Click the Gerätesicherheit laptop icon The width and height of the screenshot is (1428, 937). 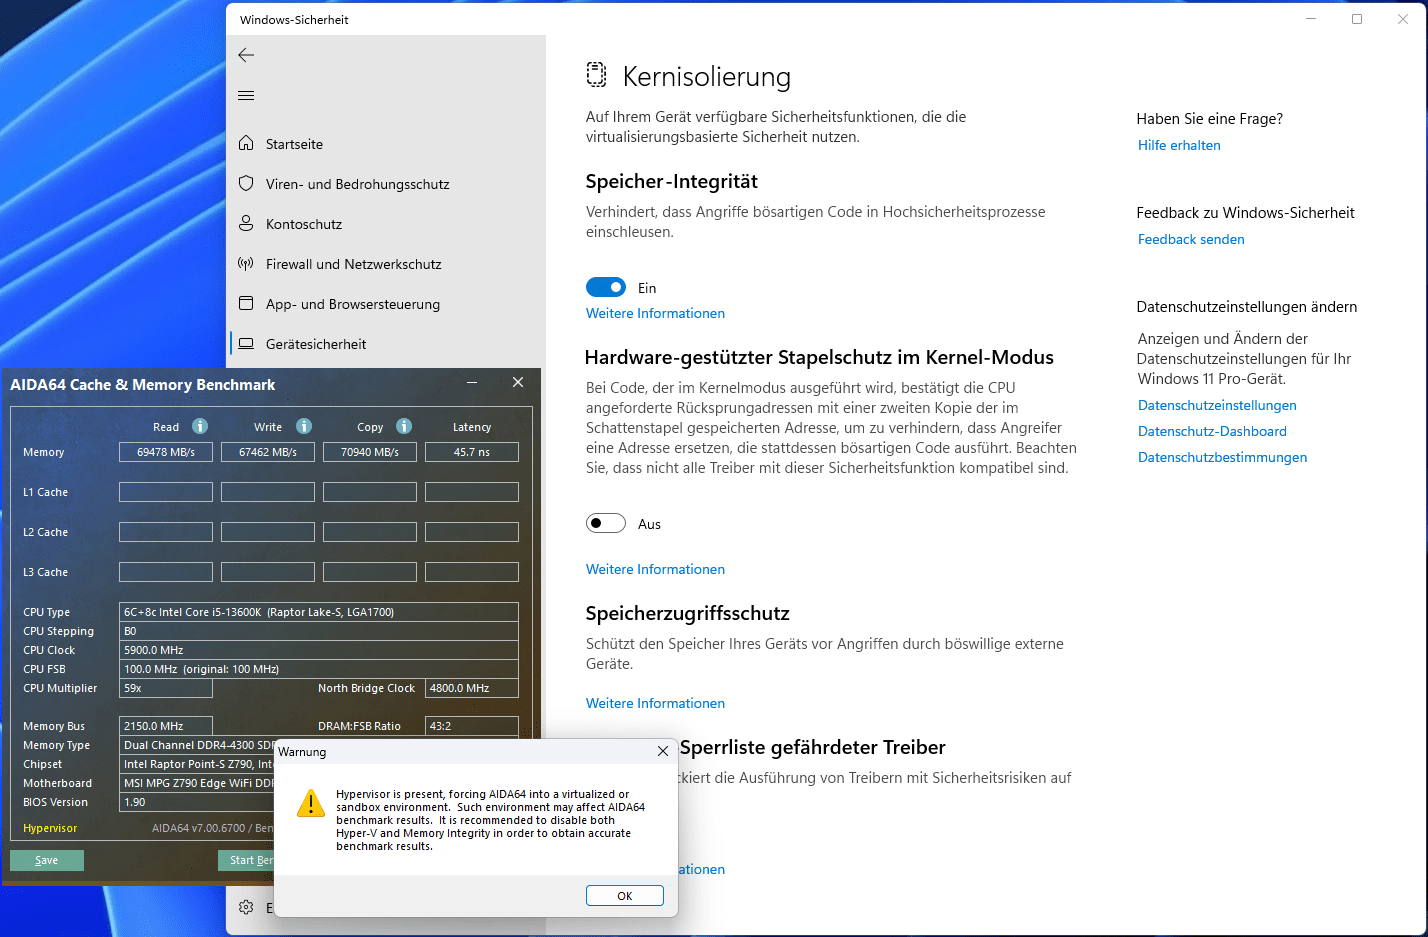click(x=246, y=343)
